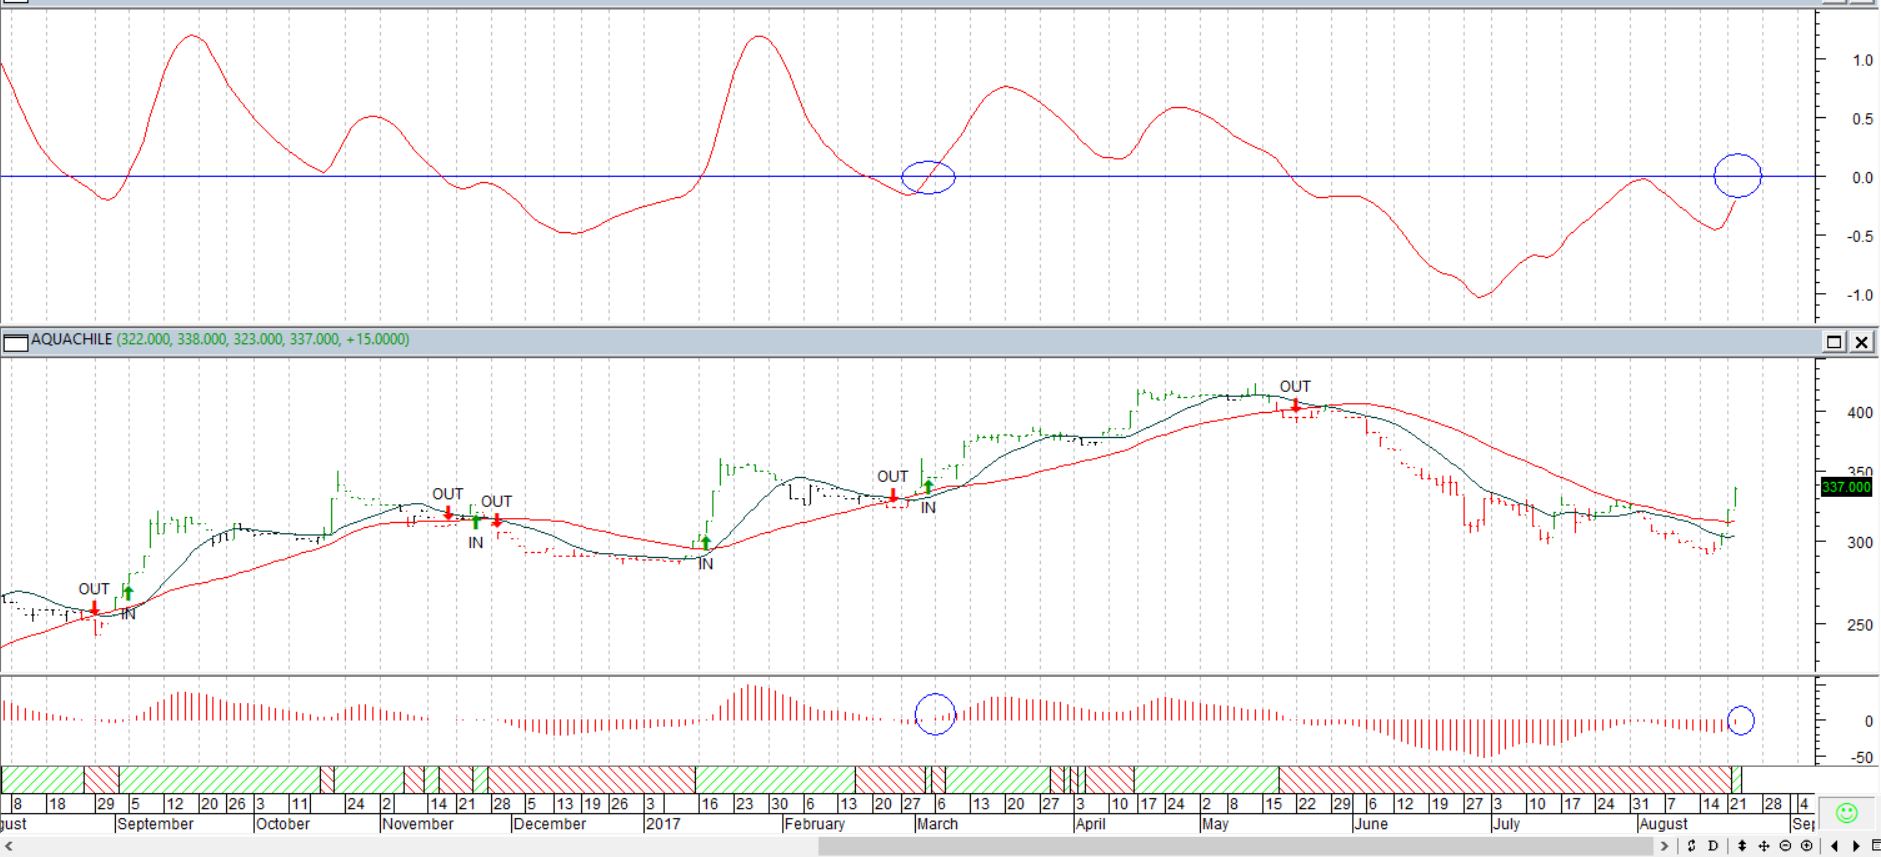Screen dimensions: 1881x857
Task: Click the date label 31 on time axis
Action: (1641, 804)
